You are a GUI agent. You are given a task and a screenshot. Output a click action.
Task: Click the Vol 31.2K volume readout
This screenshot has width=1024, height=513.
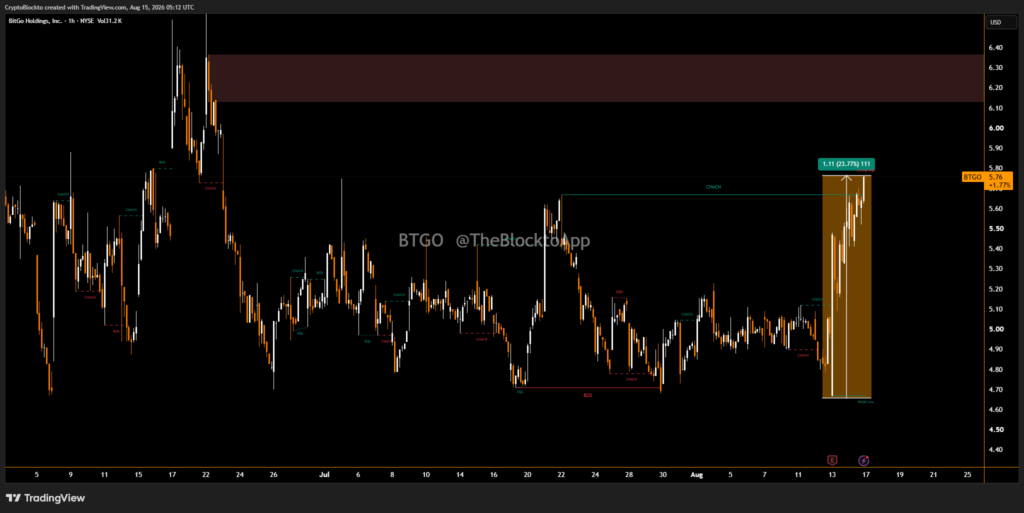point(109,21)
